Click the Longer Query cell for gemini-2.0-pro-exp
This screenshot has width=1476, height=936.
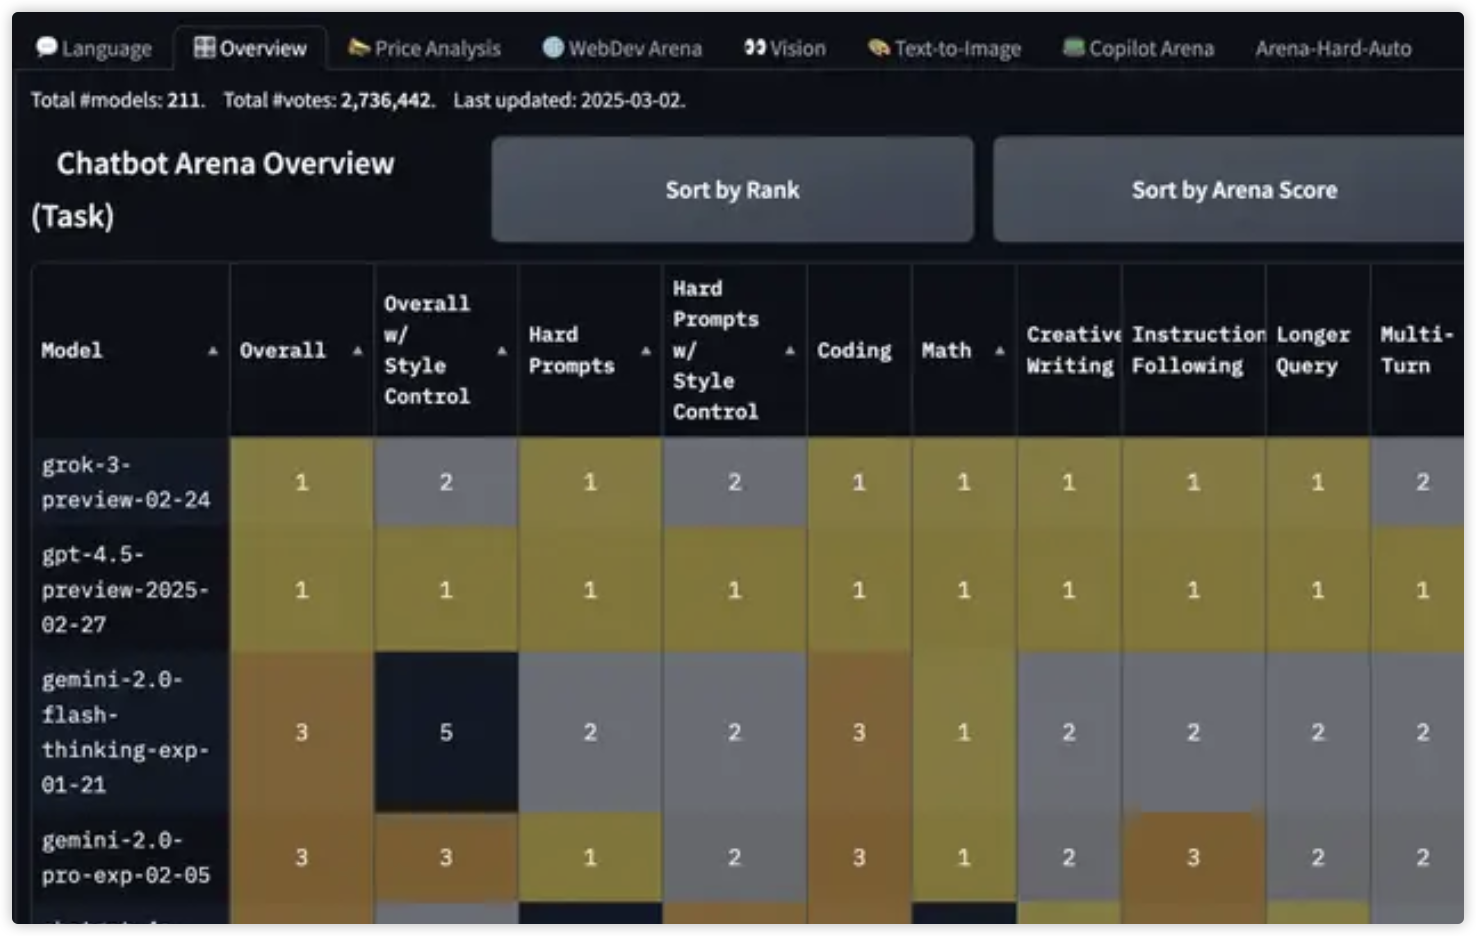click(x=1318, y=857)
